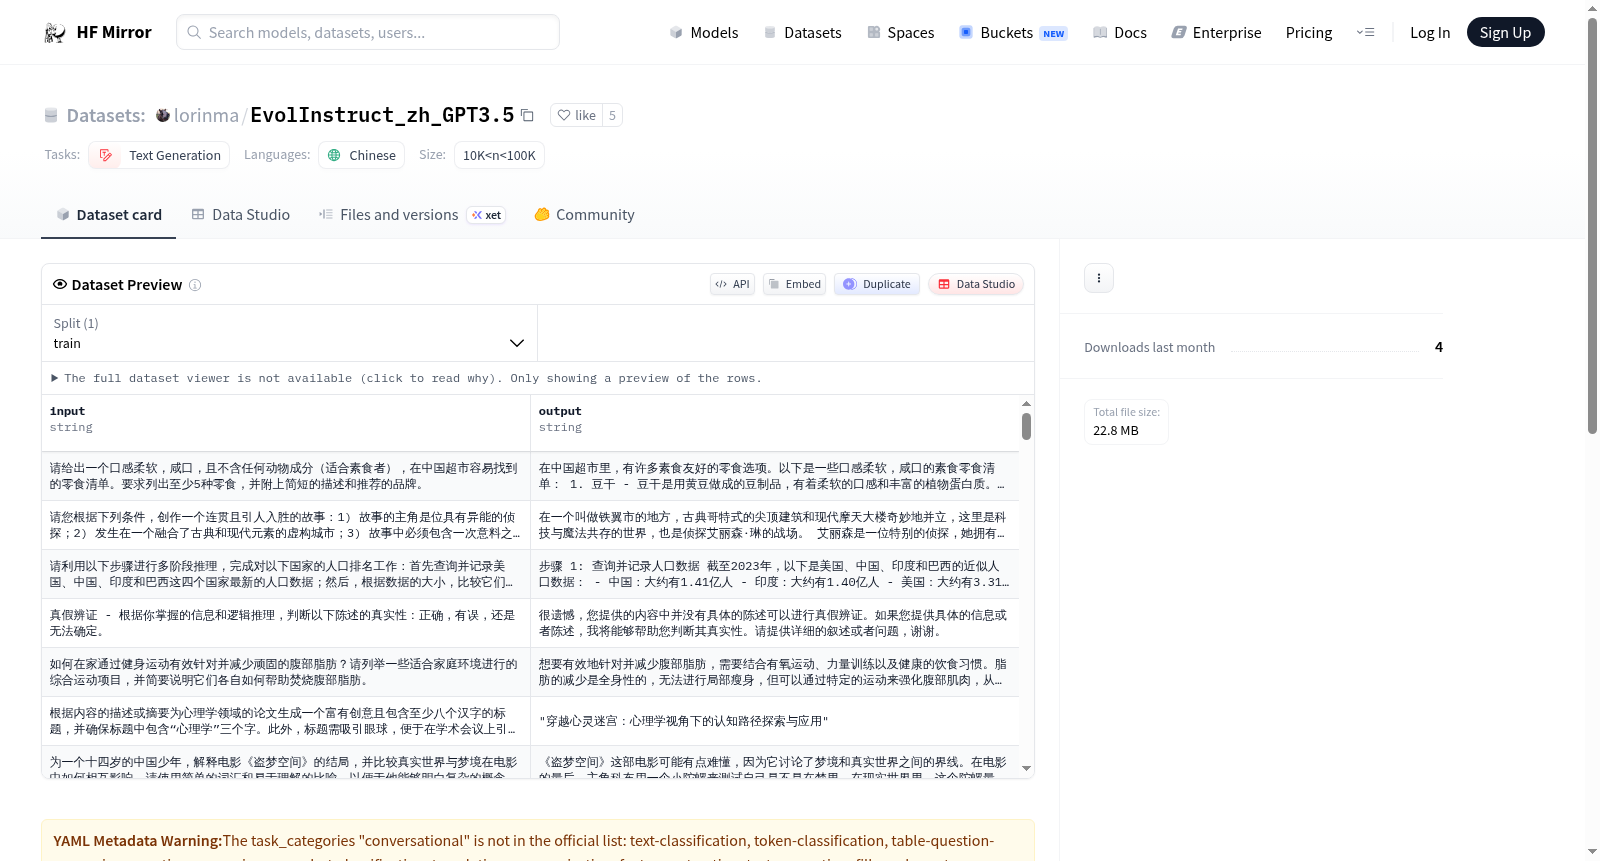
Task: Select the output cell starting with 步骤 1: 查询并记录人口数据
Action: pos(775,574)
